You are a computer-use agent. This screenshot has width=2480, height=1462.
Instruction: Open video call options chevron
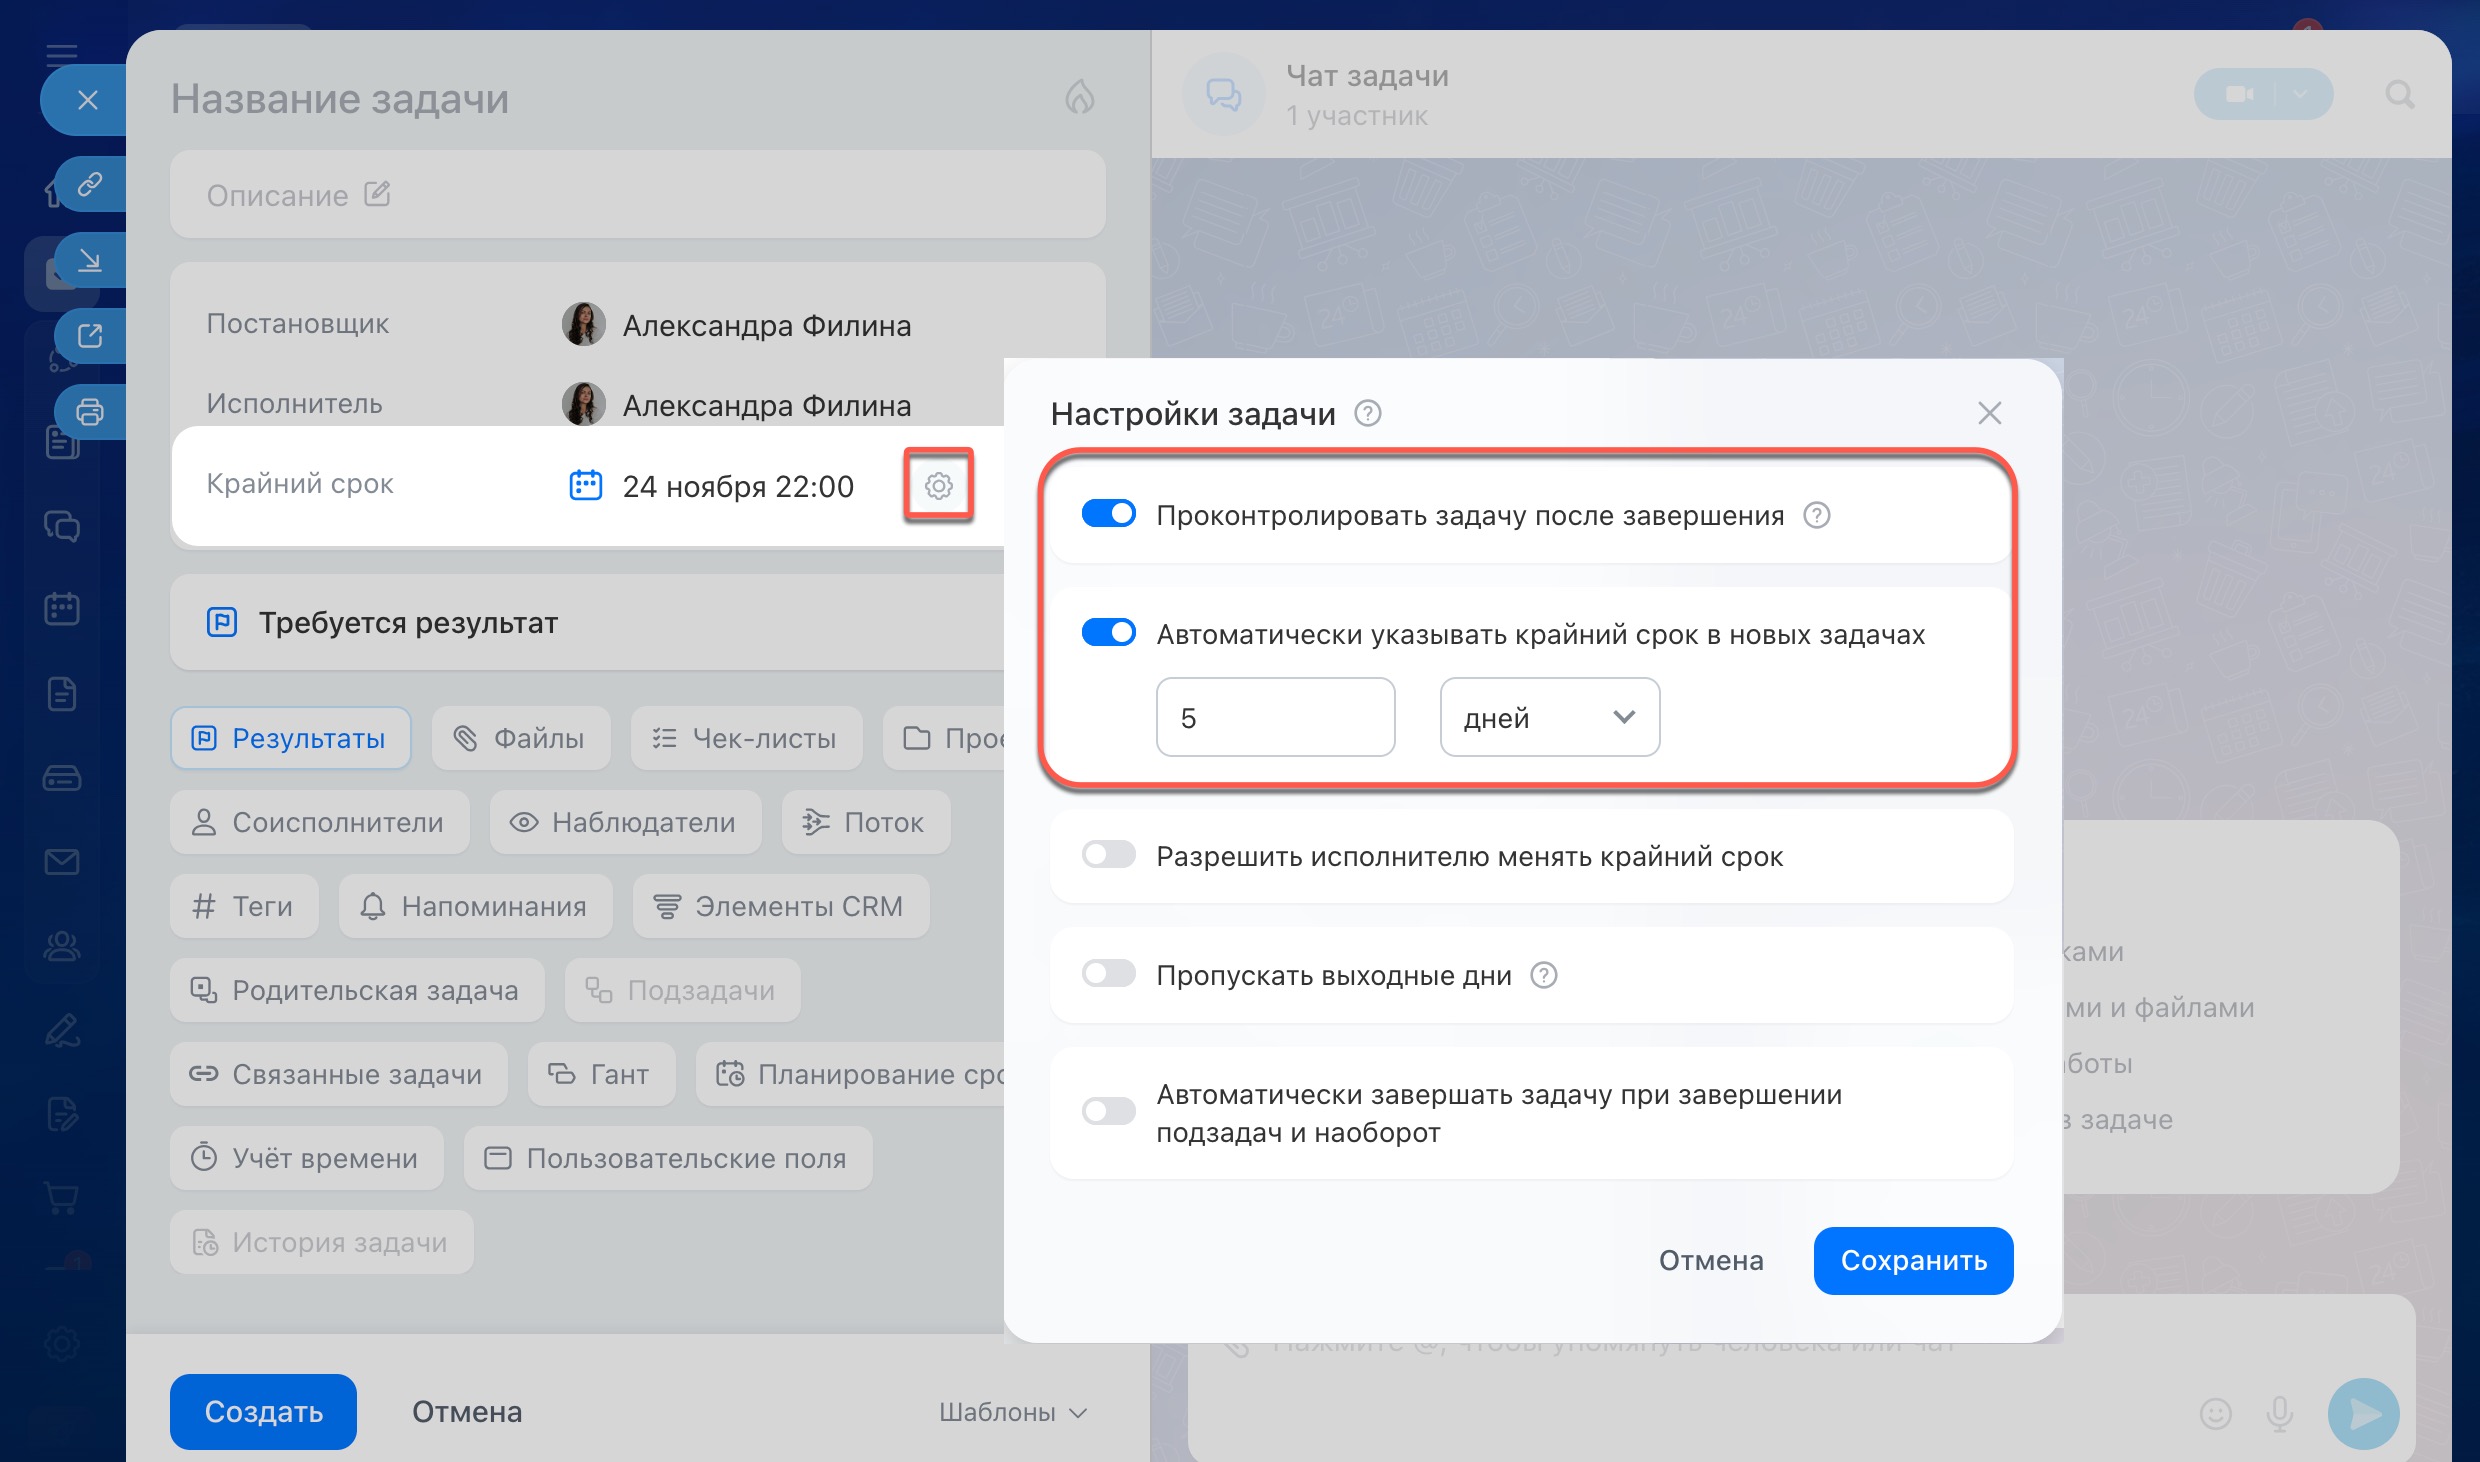tap(2300, 94)
